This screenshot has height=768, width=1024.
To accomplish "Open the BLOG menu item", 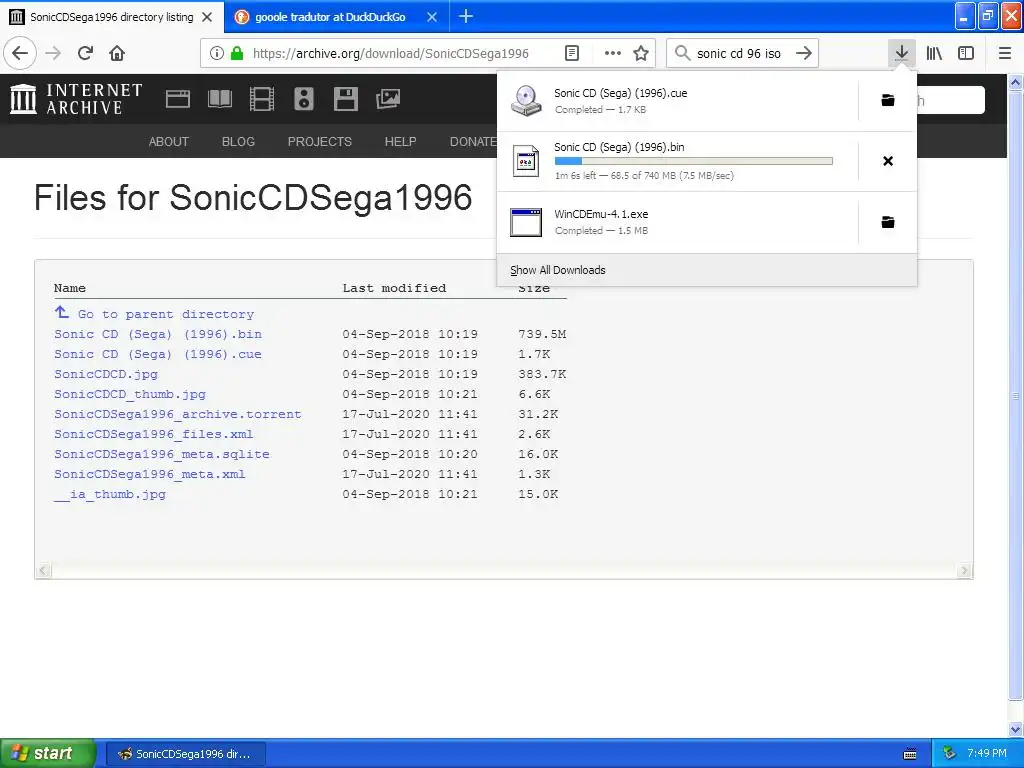I will (238, 142).
